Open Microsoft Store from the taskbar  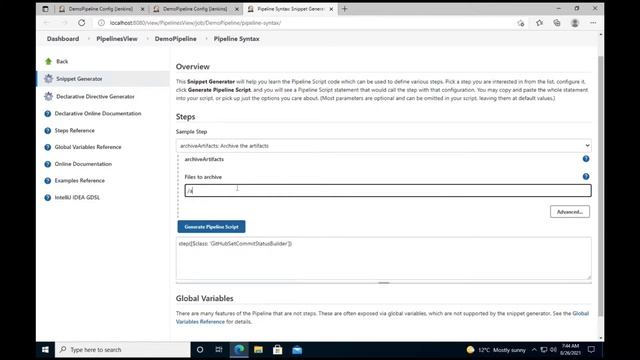(278, 350)
